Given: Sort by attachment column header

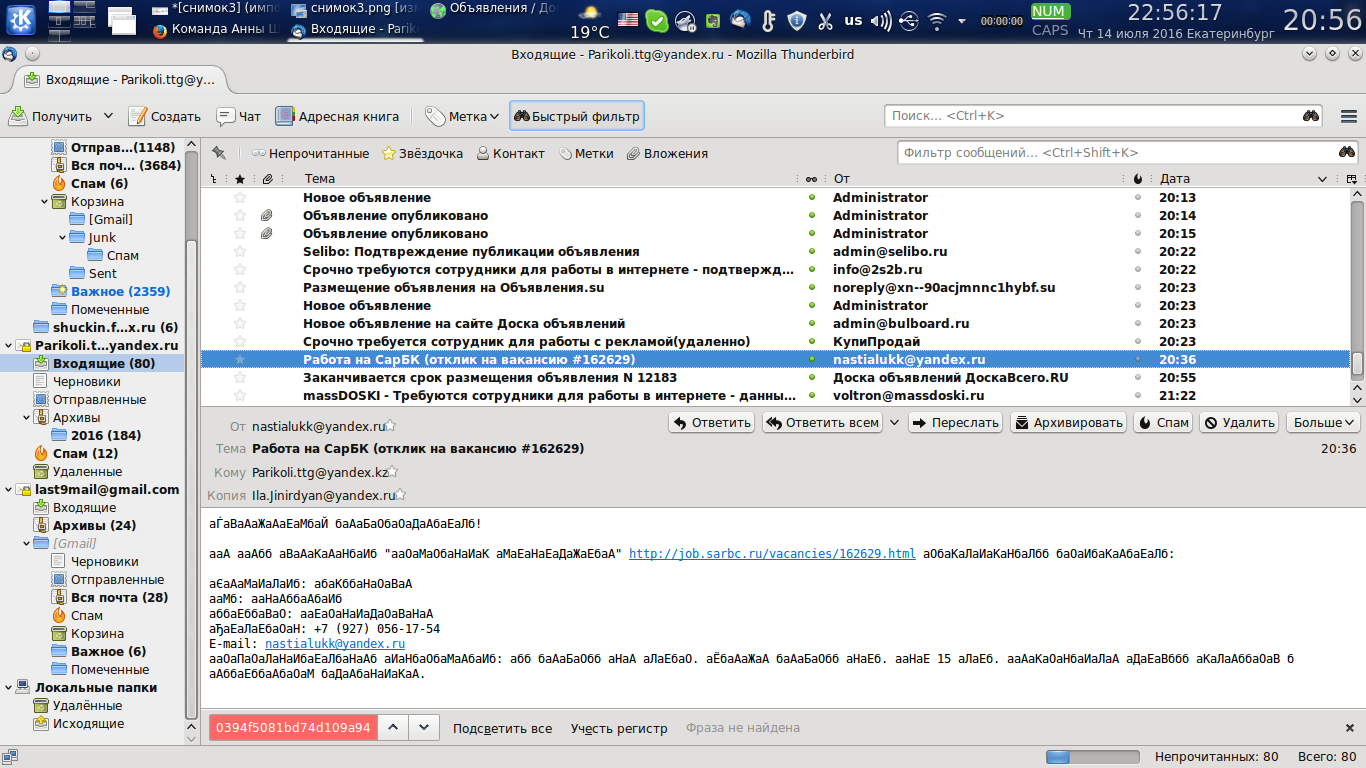Looking at the screenshot, I should coord(267,179).
